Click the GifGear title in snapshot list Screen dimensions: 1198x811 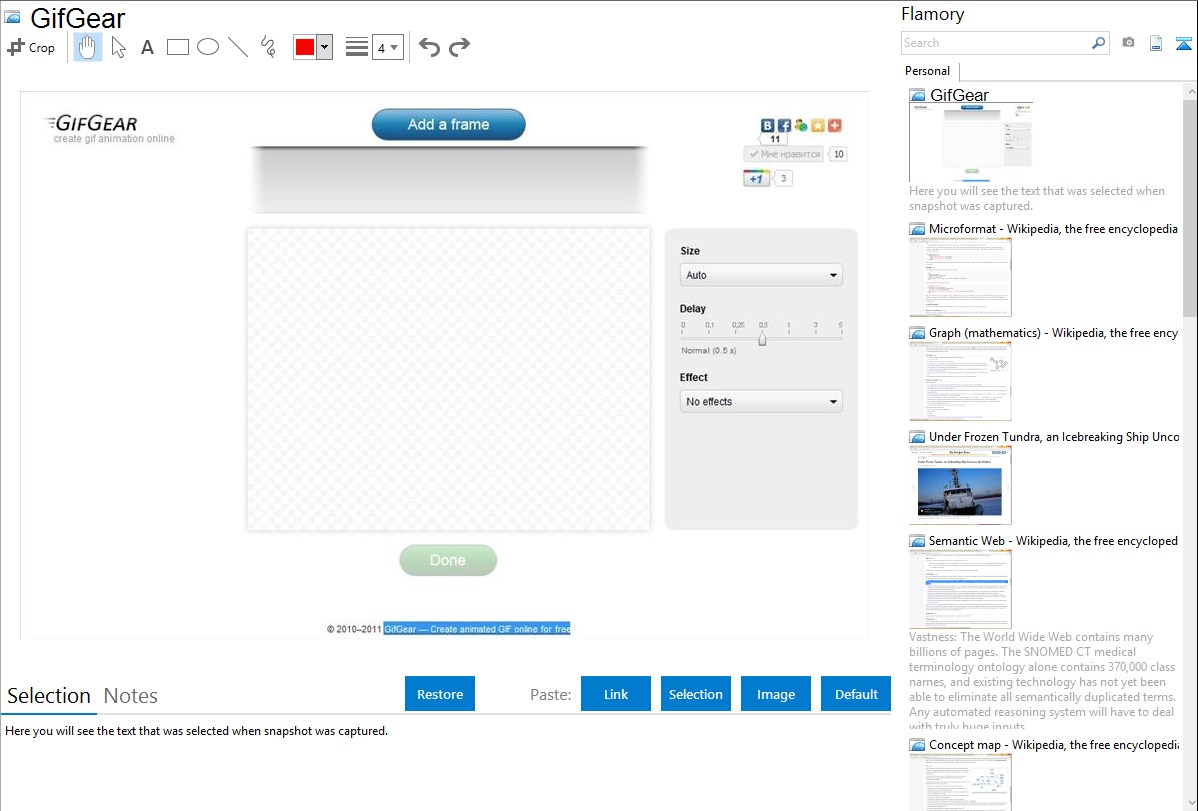[x=960, y=95]
